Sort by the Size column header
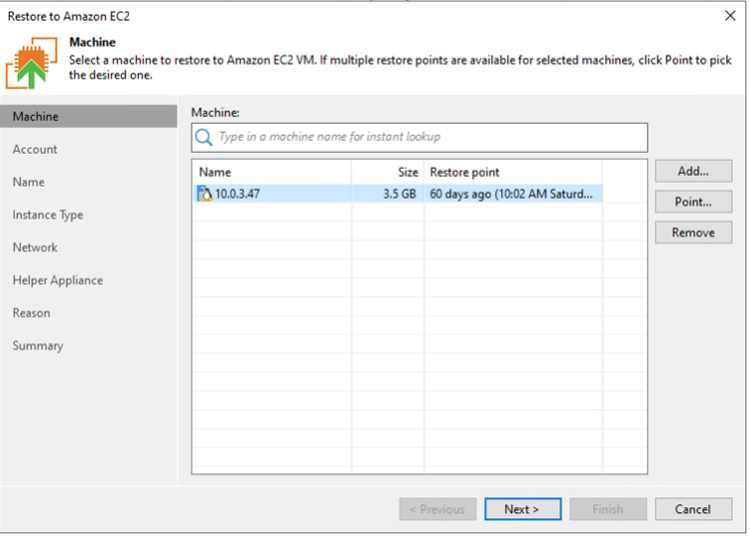The image size is (750, 538). click(387, 172)
